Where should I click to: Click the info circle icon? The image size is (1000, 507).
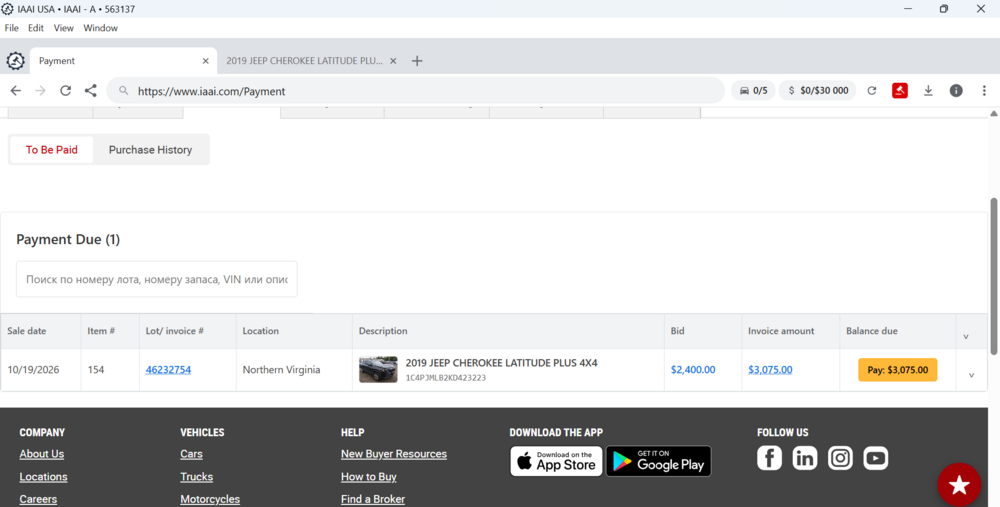[x=956, y=91]
